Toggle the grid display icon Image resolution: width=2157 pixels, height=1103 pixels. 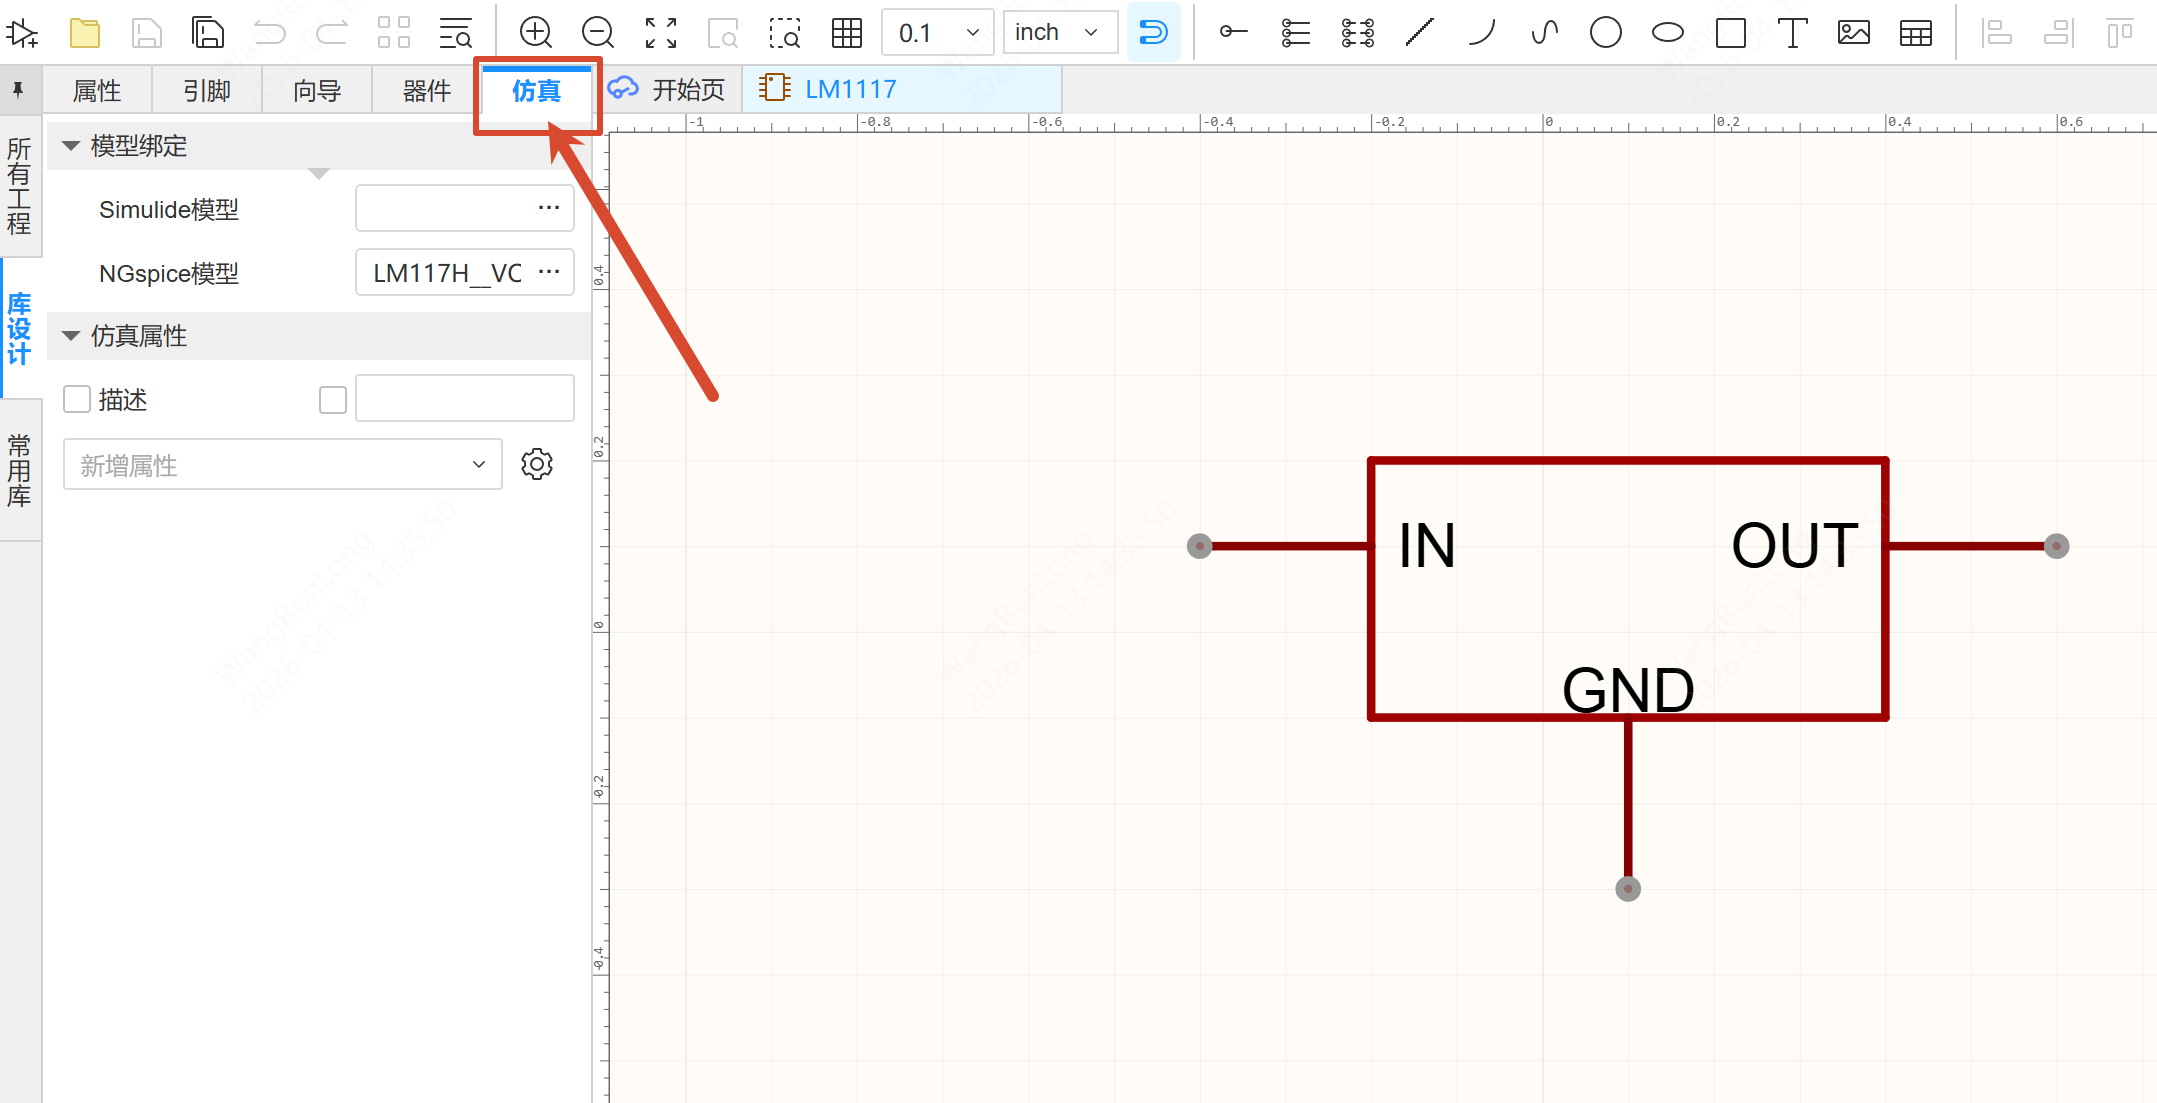coord(847,33)
